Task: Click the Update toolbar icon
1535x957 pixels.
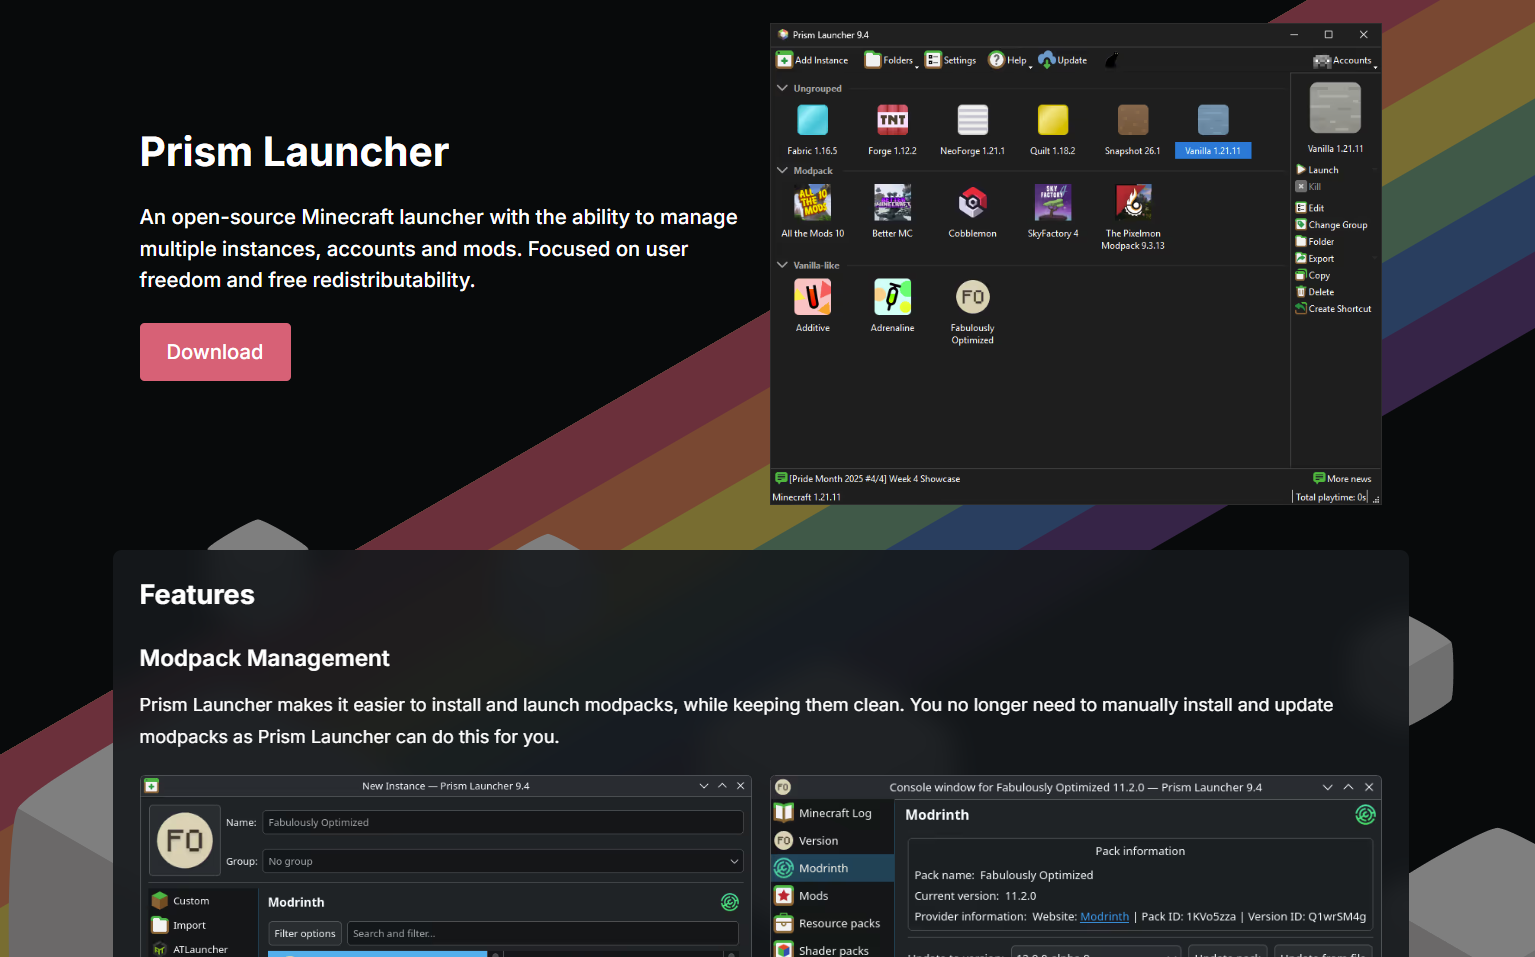Action: [x=1047, y=61]
